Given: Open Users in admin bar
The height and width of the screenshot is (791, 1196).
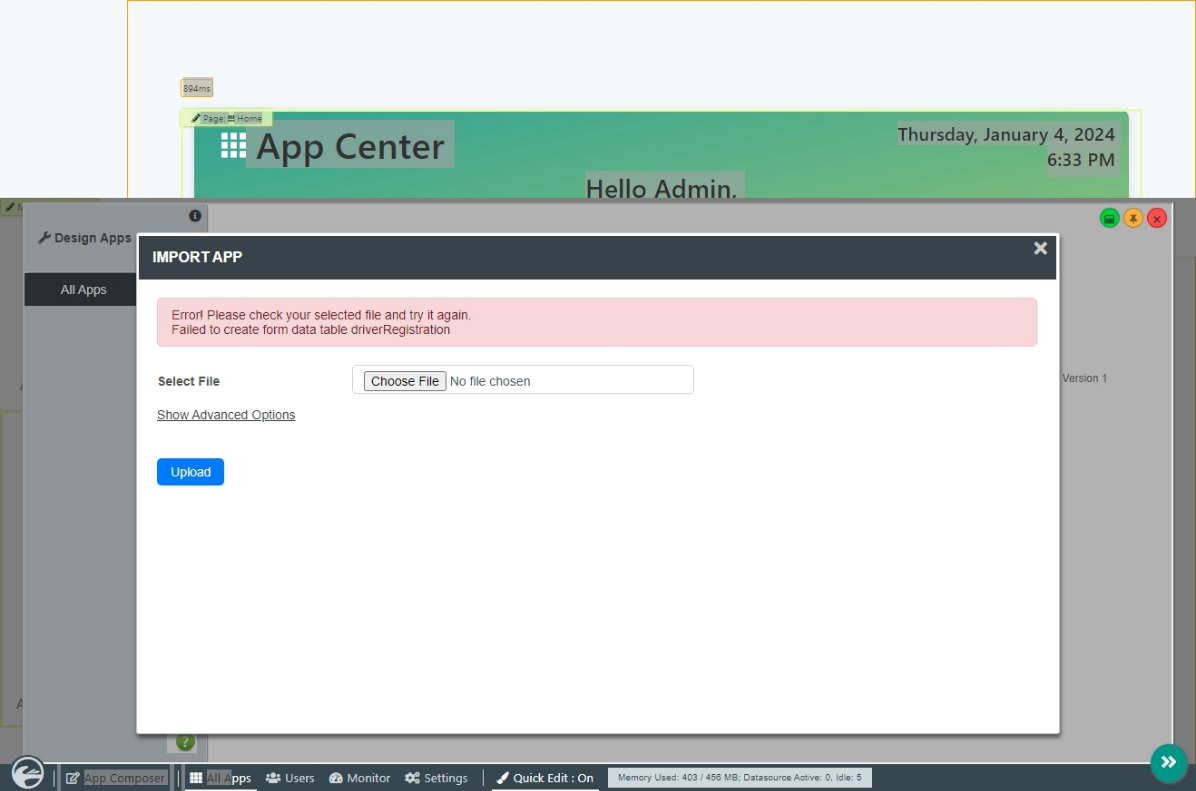Looking at the screenshot, I should coord(290,778).
